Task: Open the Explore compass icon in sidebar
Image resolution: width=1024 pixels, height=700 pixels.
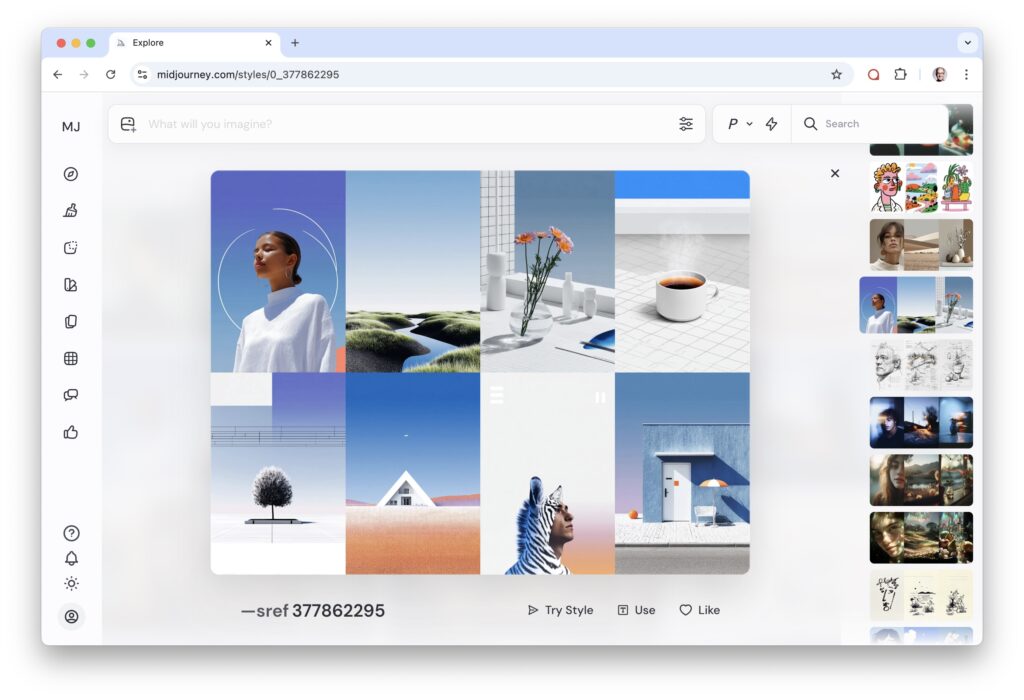Action: tap(71, 174)
